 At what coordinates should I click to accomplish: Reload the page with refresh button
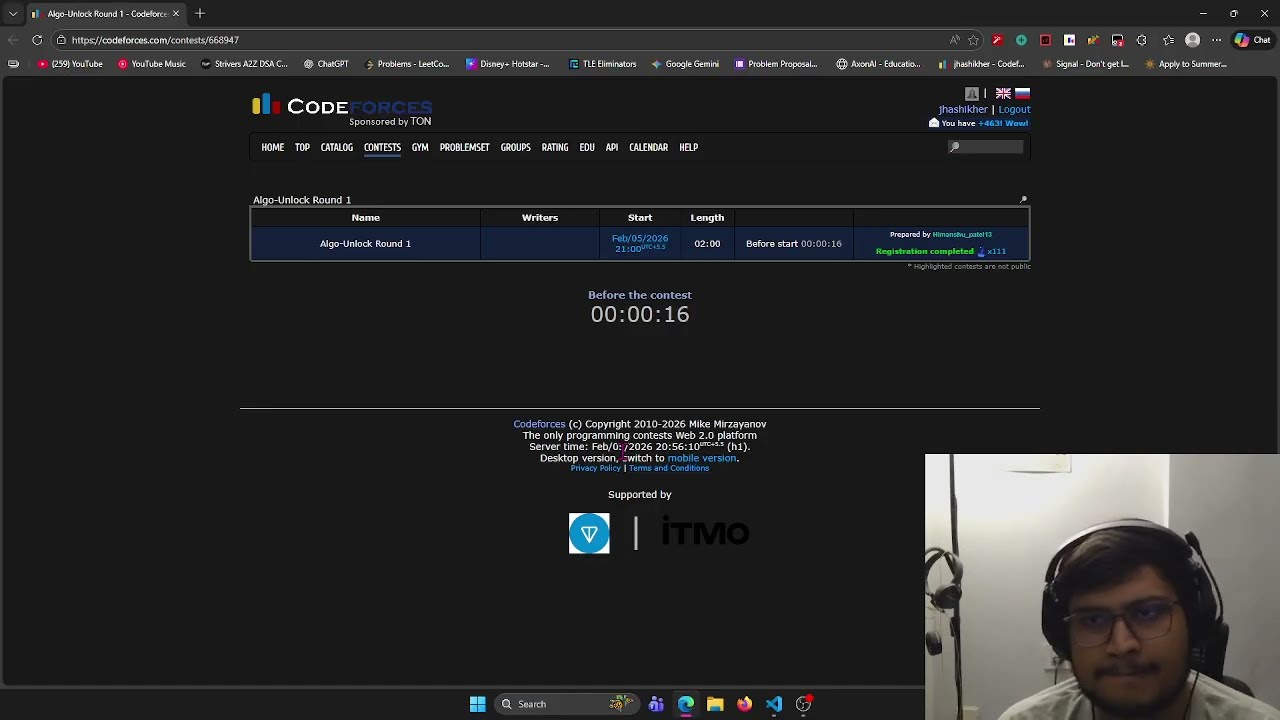click(37, 40)
